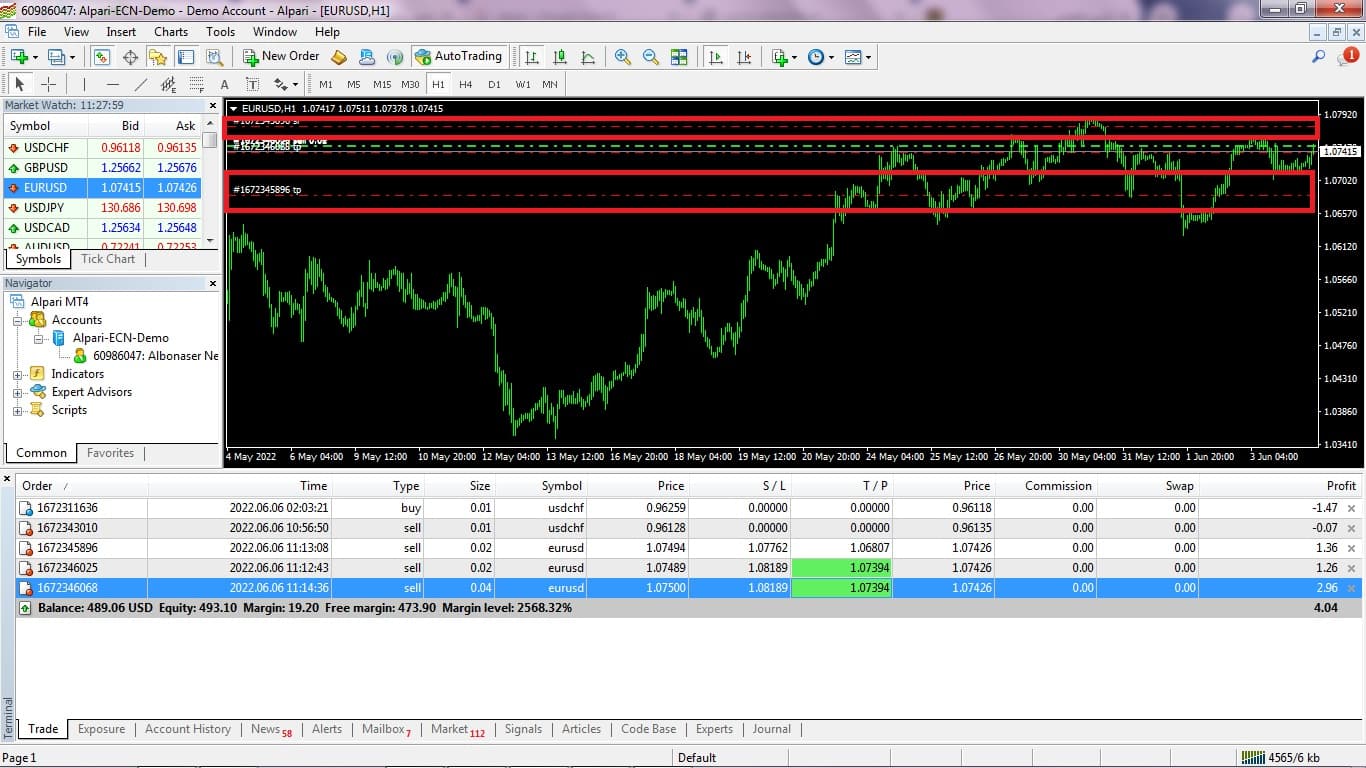This screenshot has height=768, width=1366.
Task: Toggle Auto Scroll chart icon
Action: pyautogui.click(x=715, y=57)
